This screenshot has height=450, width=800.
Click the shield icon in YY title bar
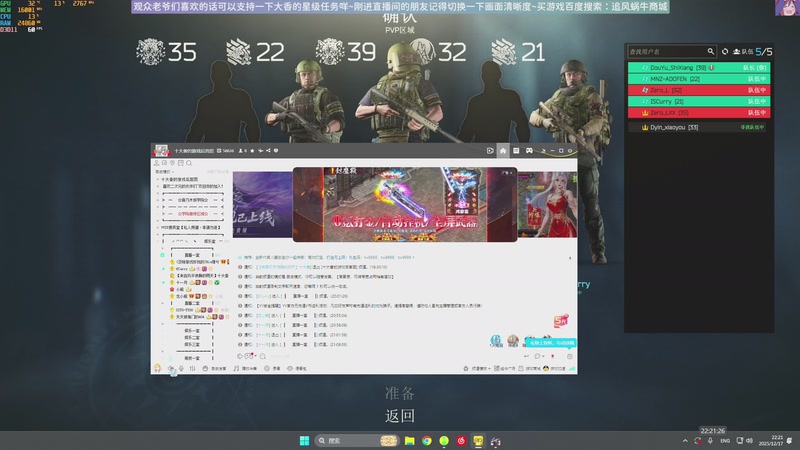[x=276, y=151]
